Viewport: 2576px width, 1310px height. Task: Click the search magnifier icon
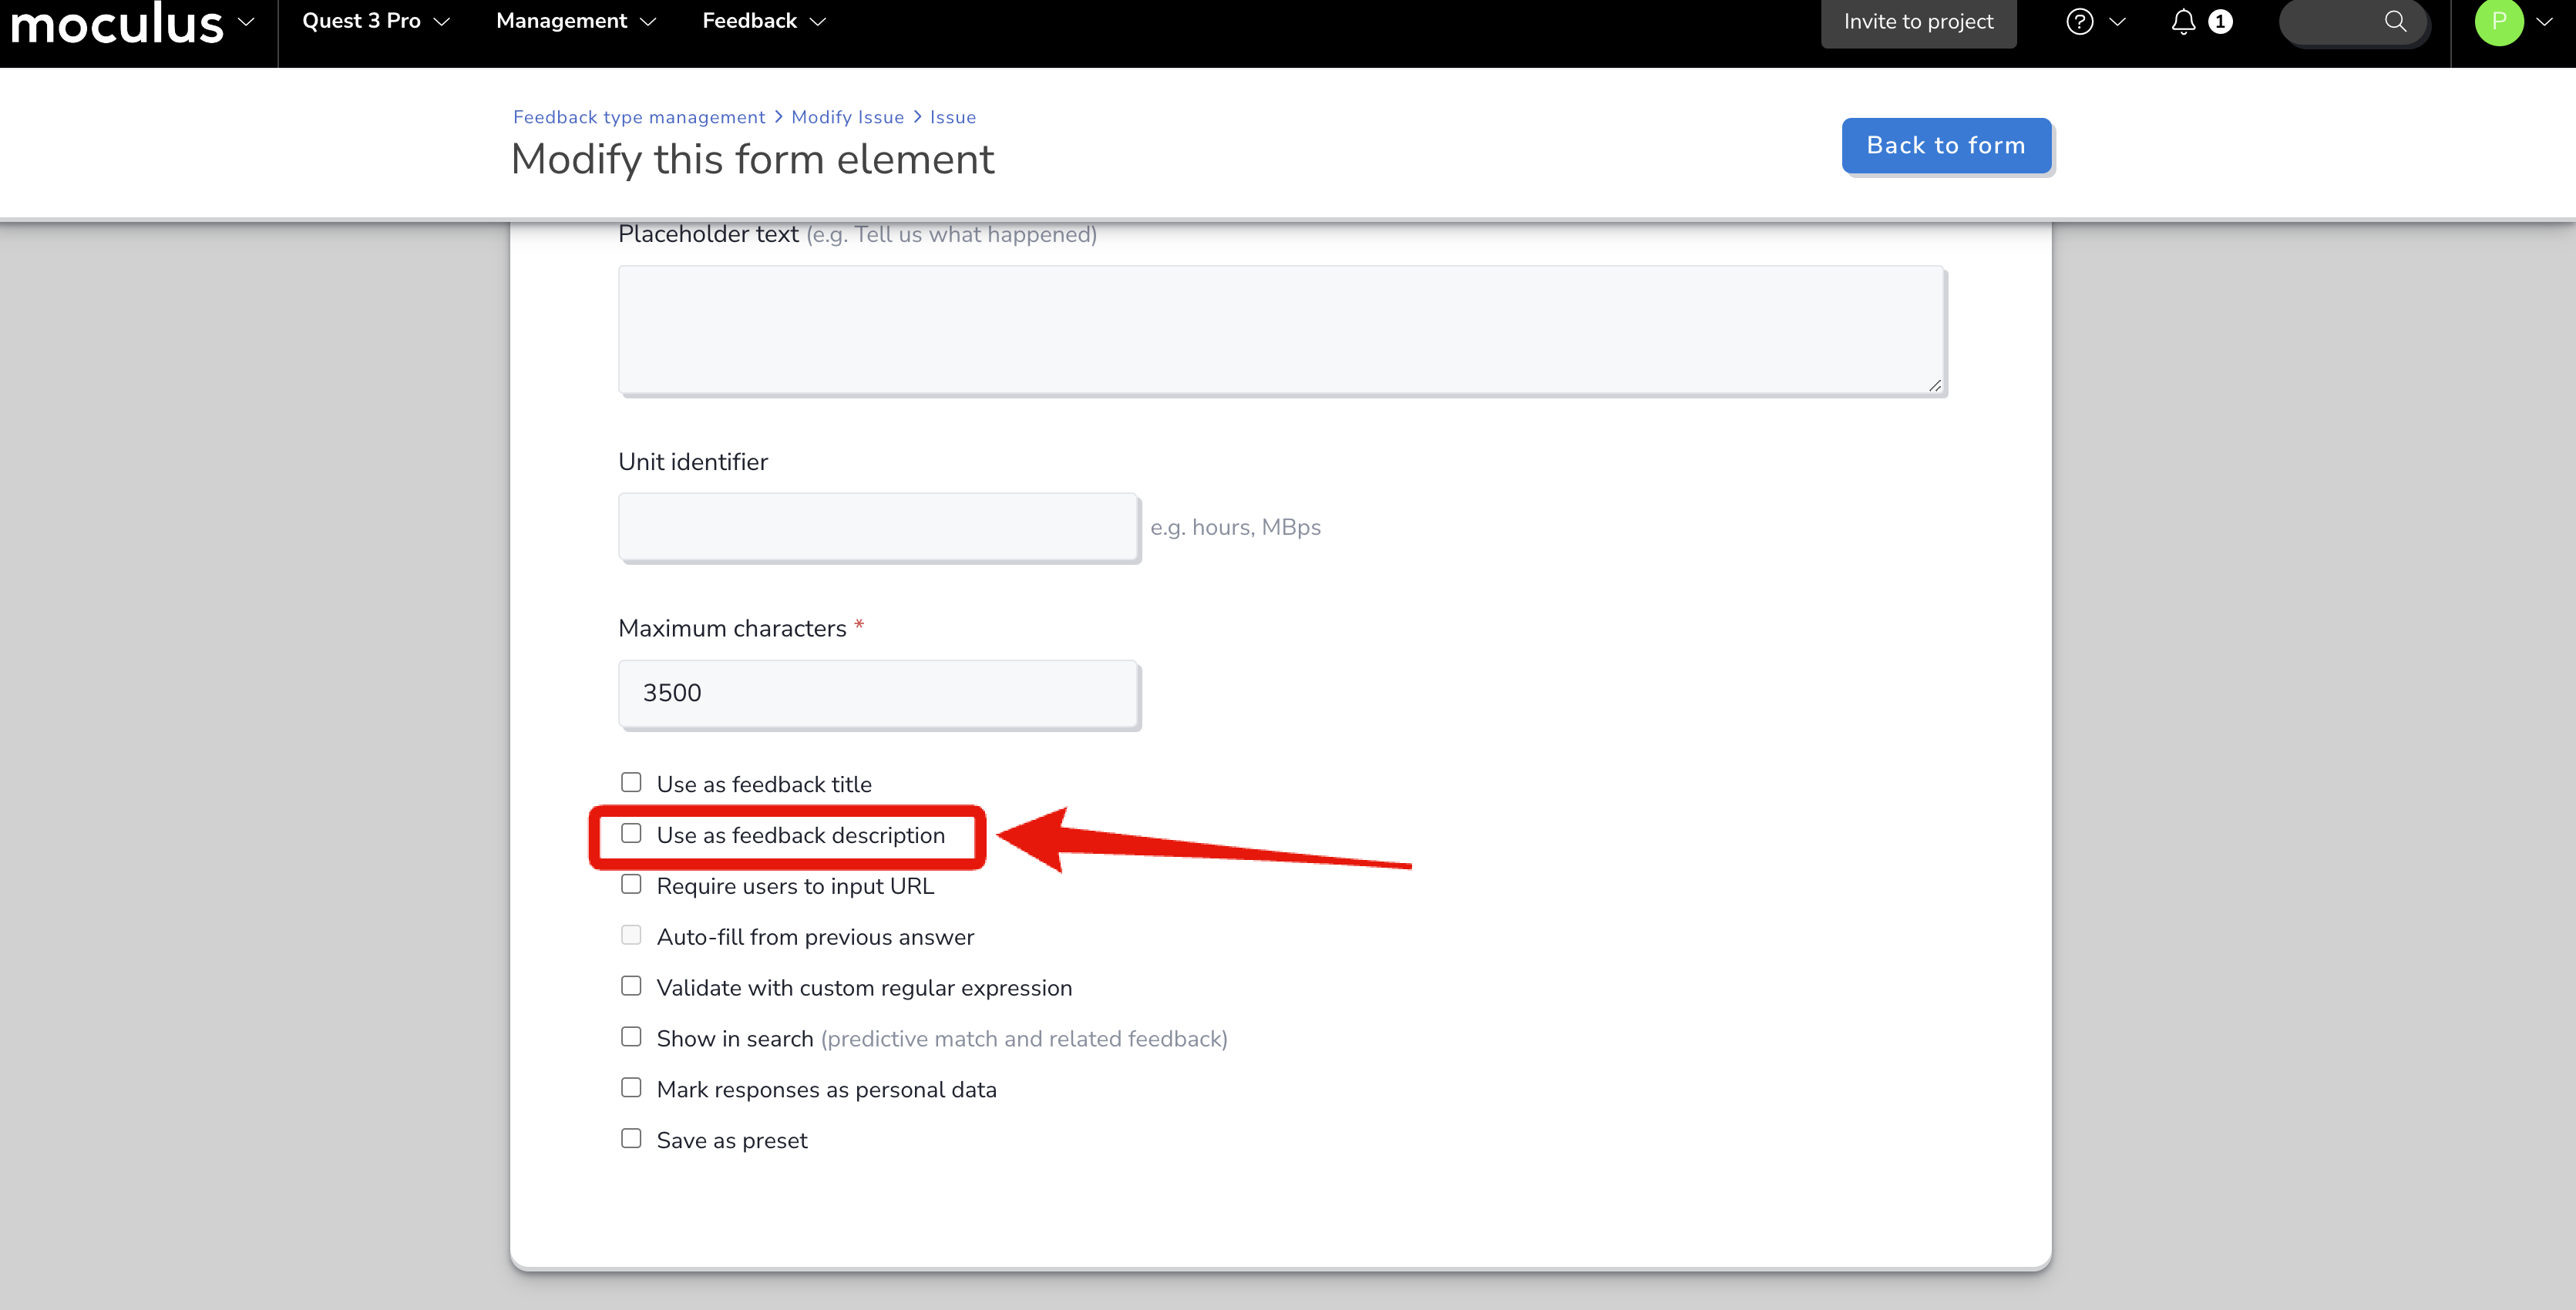tap(2395, 21)
